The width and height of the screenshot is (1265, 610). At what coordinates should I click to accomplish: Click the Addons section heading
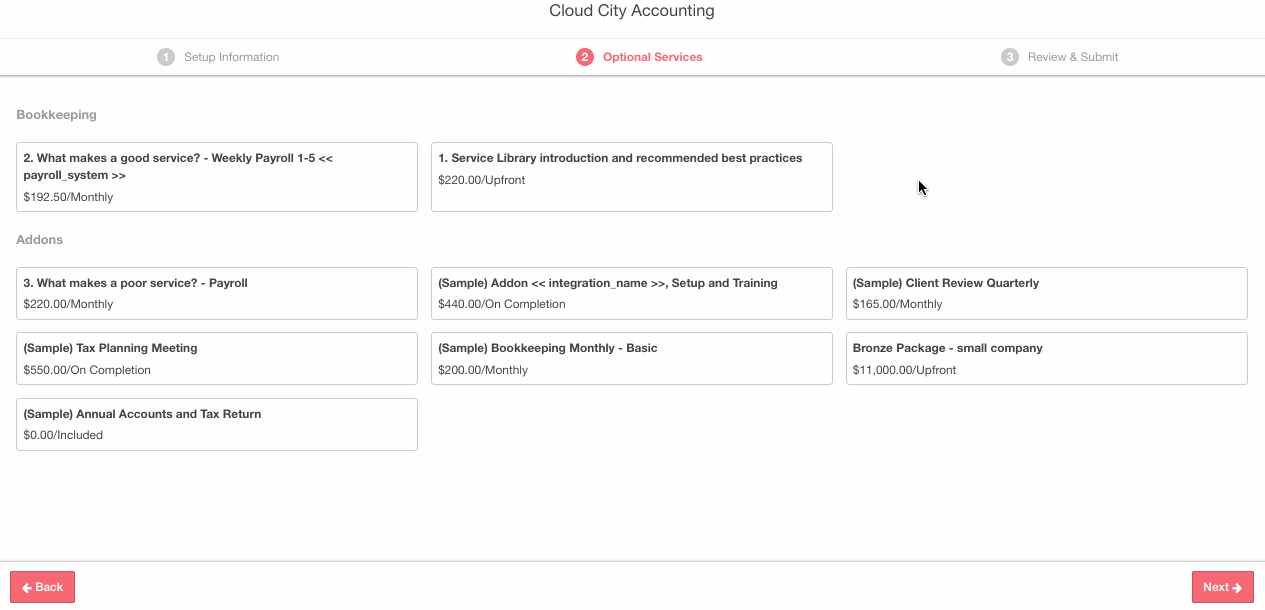tap(40, 240)
